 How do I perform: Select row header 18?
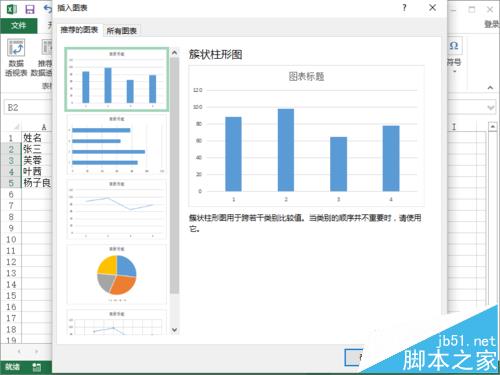tap(11, 329)
